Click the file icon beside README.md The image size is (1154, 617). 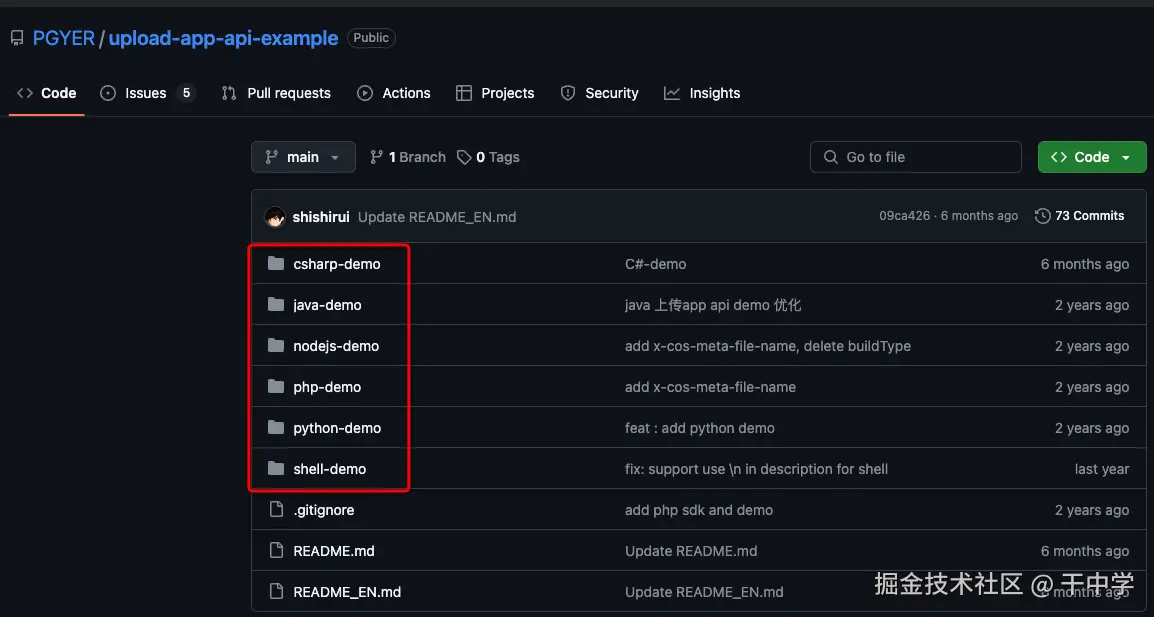tap(276, 550)
